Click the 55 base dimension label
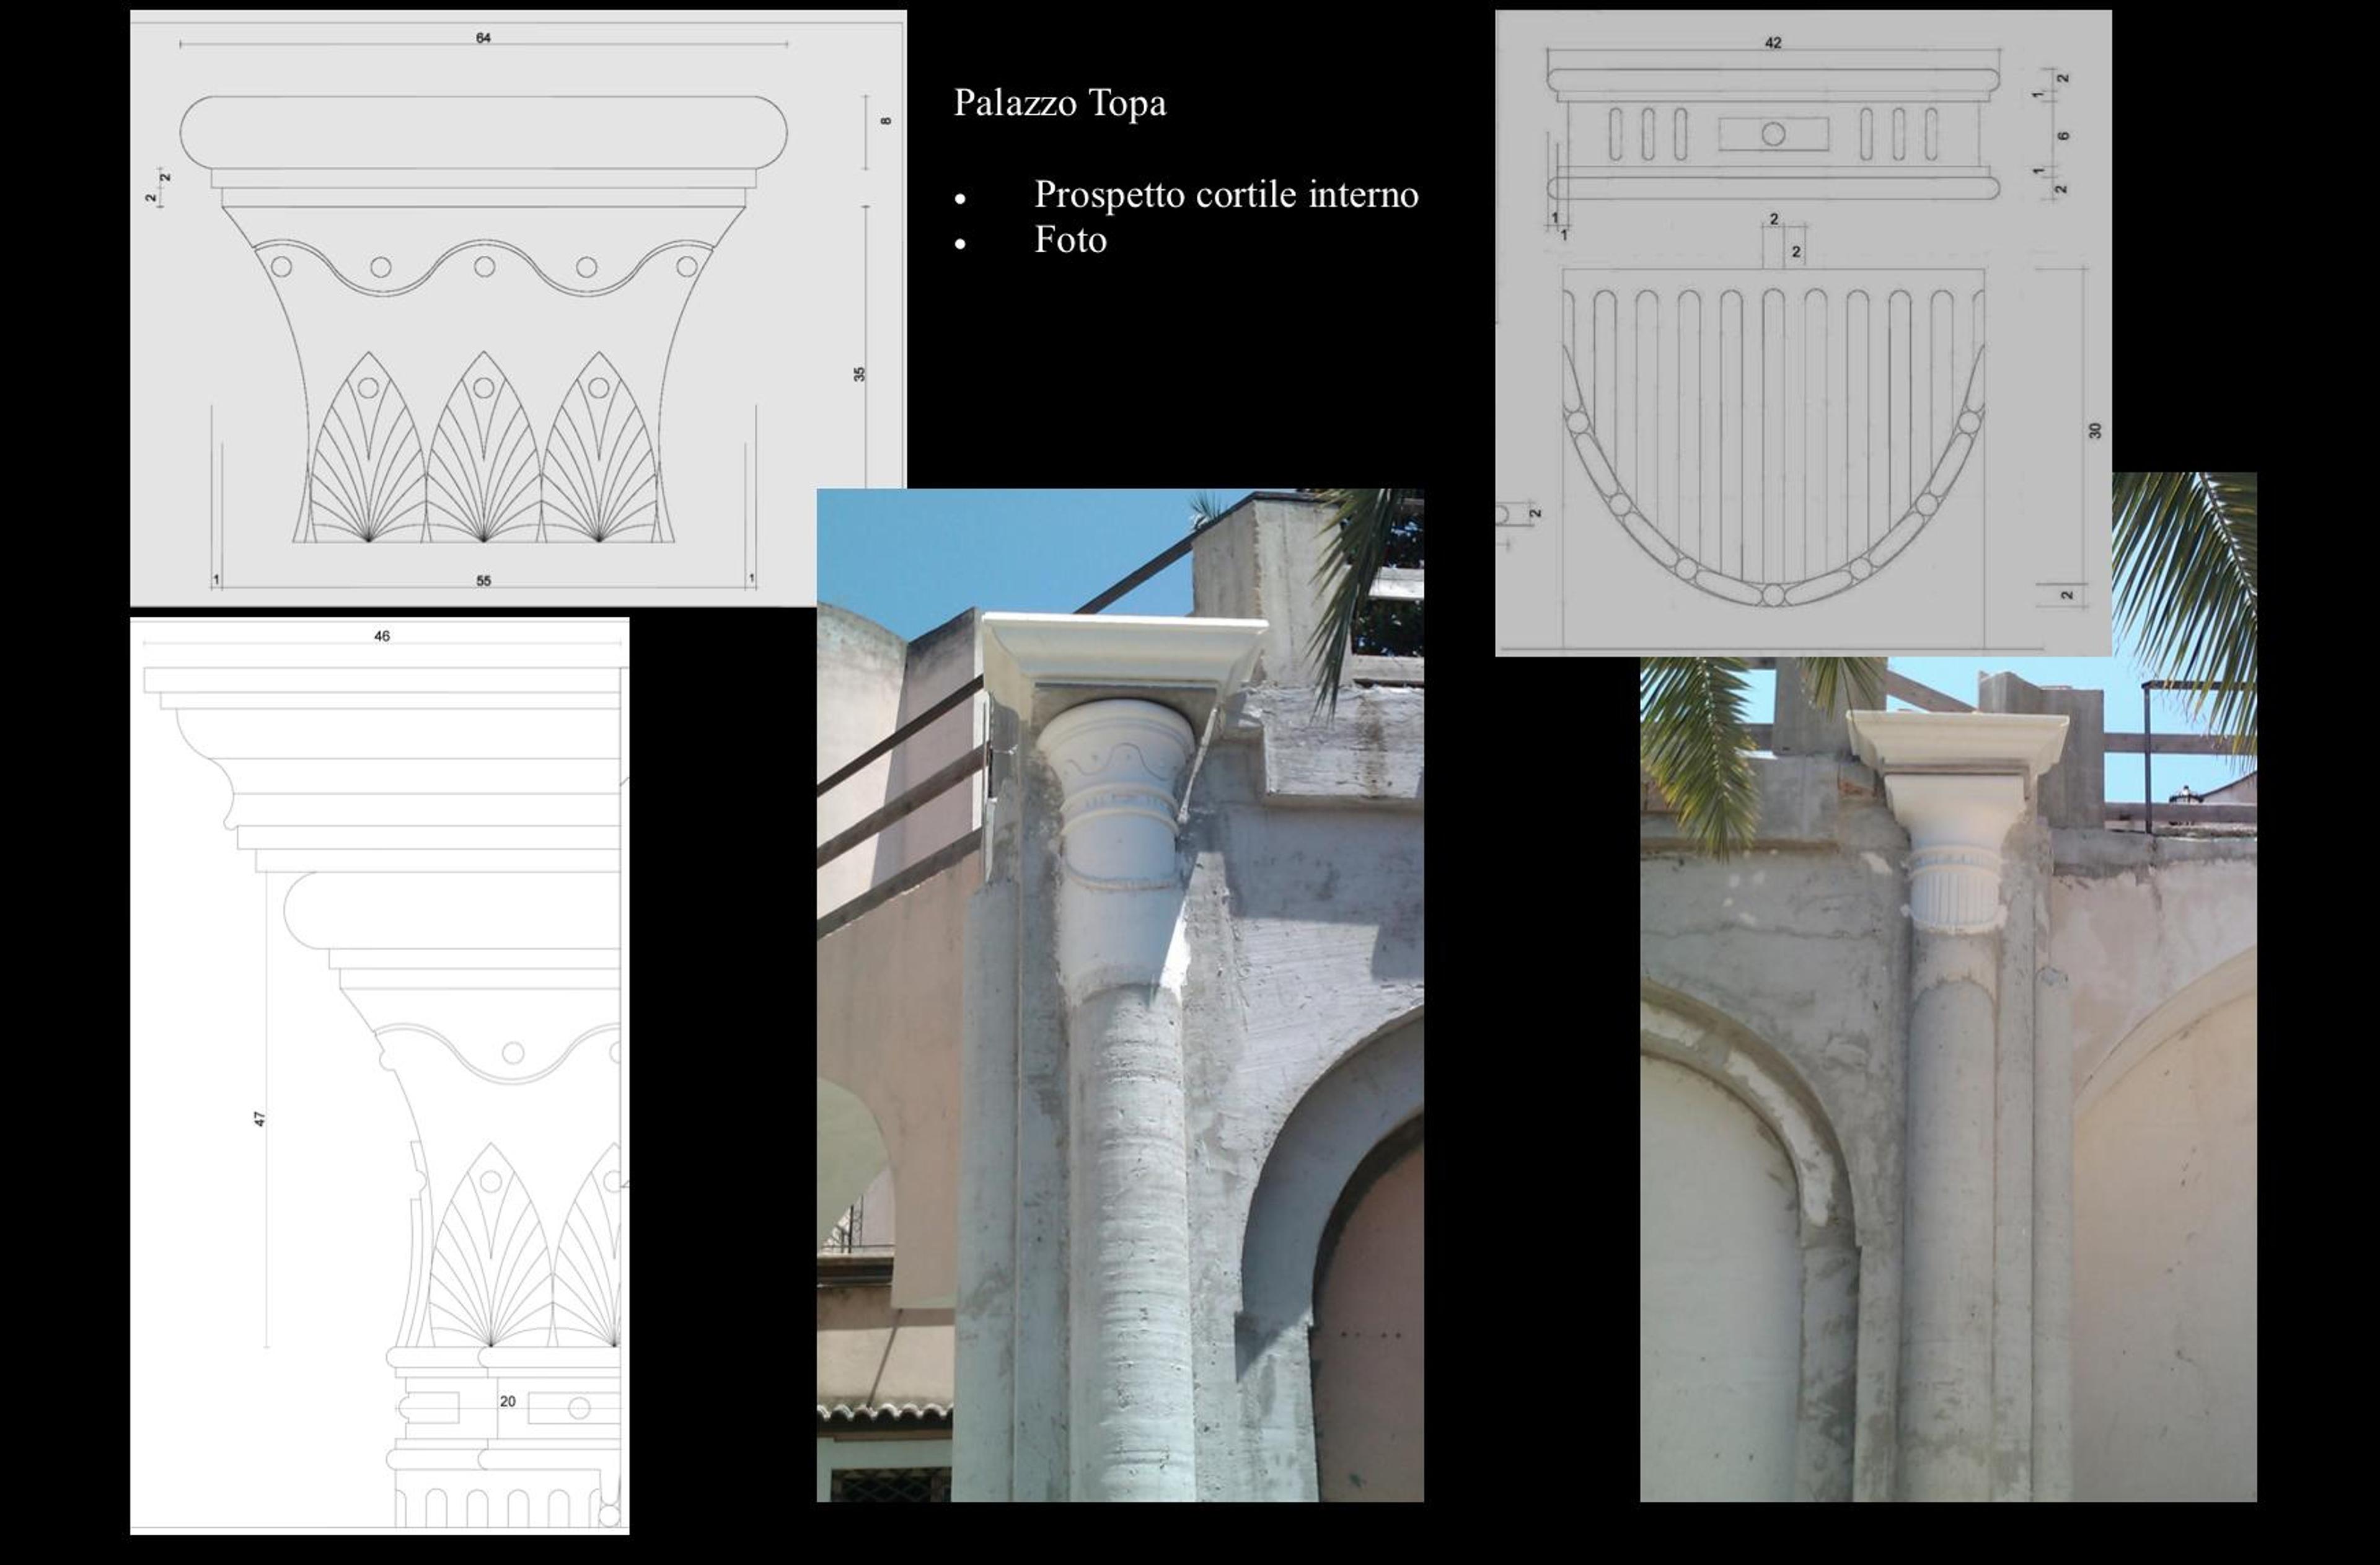The image size is (2380, 1565). 483,580
